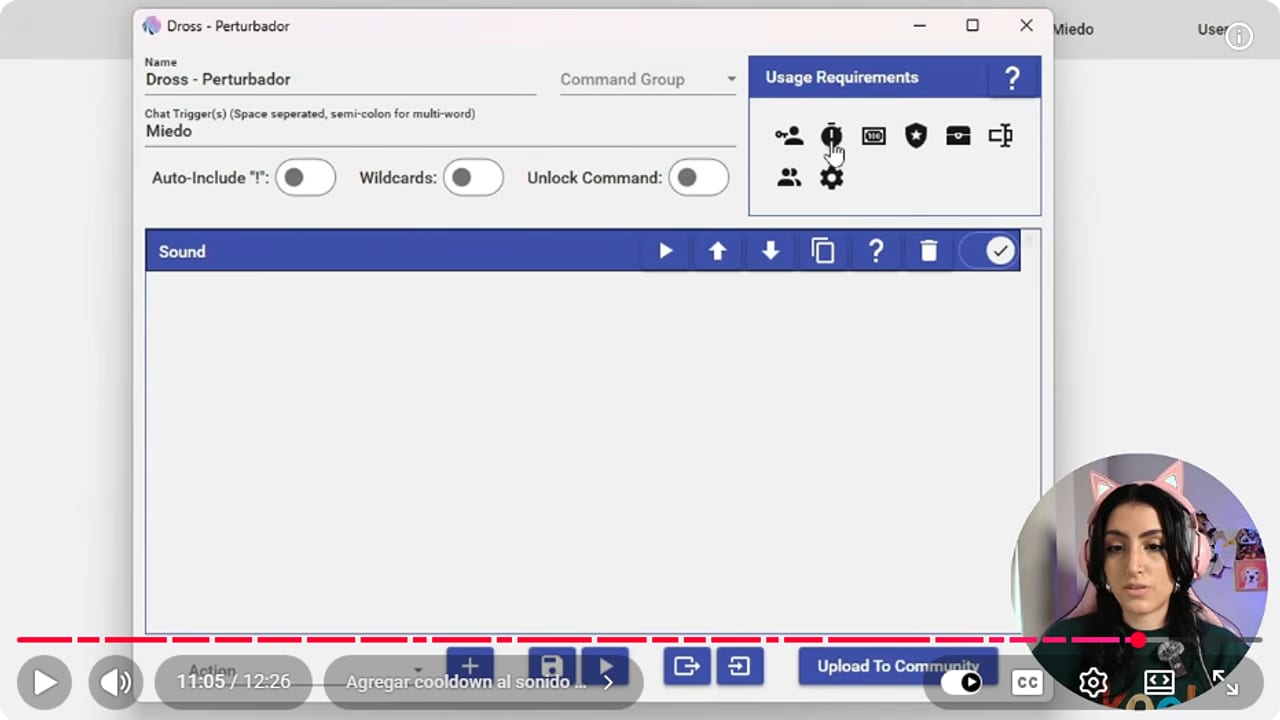Close the Dross - Perturbador window
This screenshot has height=720, width=1280.
1026,26
